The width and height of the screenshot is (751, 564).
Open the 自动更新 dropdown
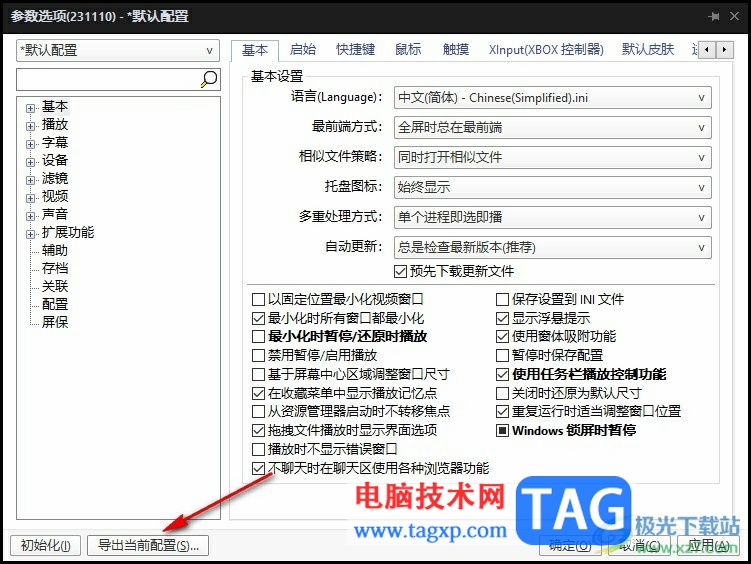coord(552,248)
